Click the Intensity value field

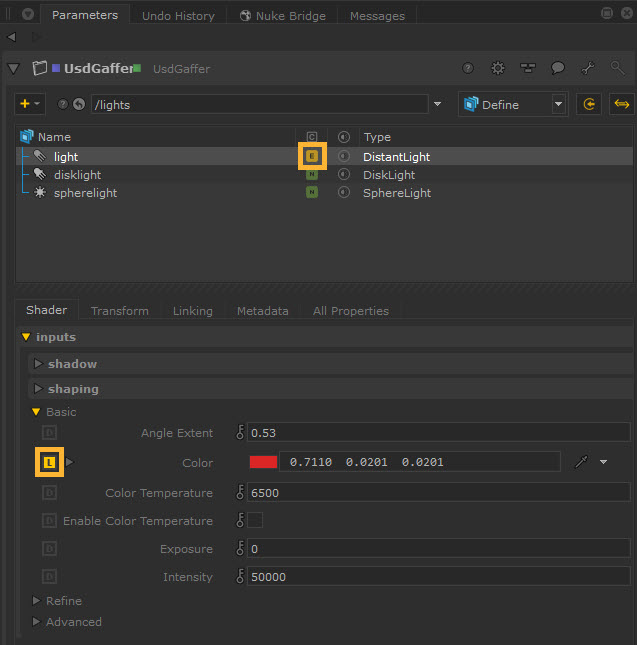tap(438, 577)
